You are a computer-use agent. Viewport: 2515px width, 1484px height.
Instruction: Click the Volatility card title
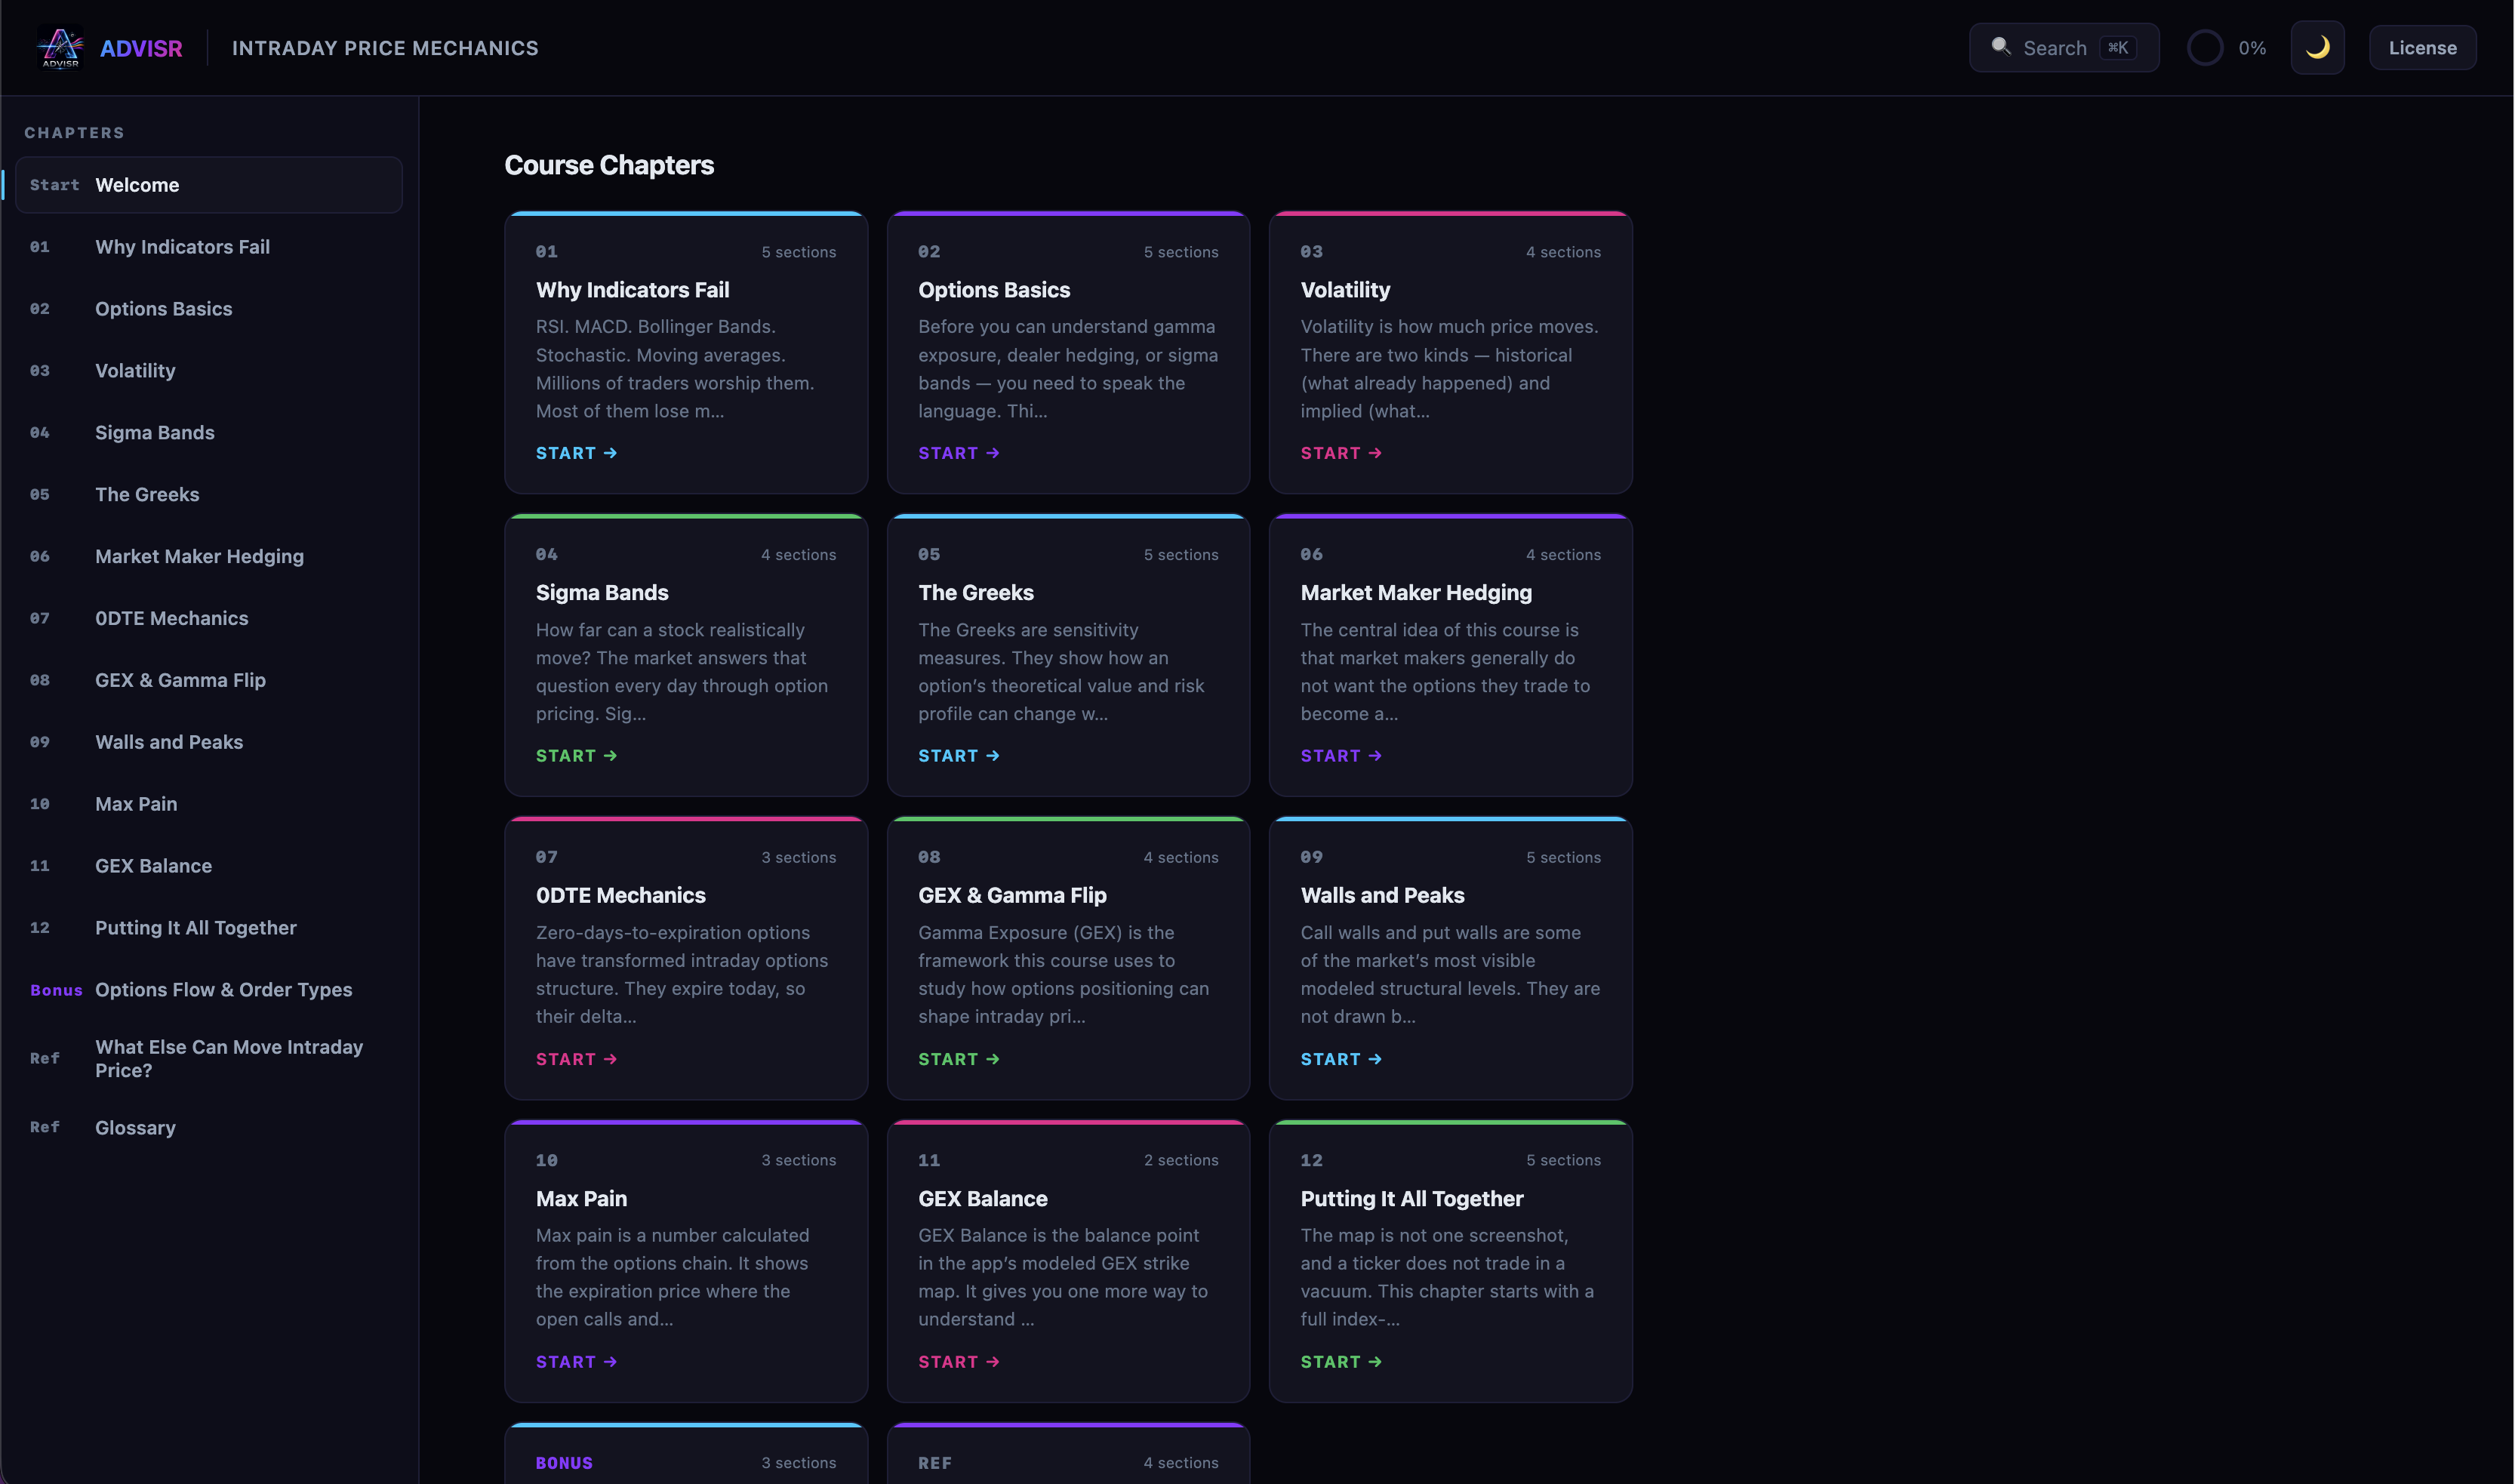pos(1345,290)
